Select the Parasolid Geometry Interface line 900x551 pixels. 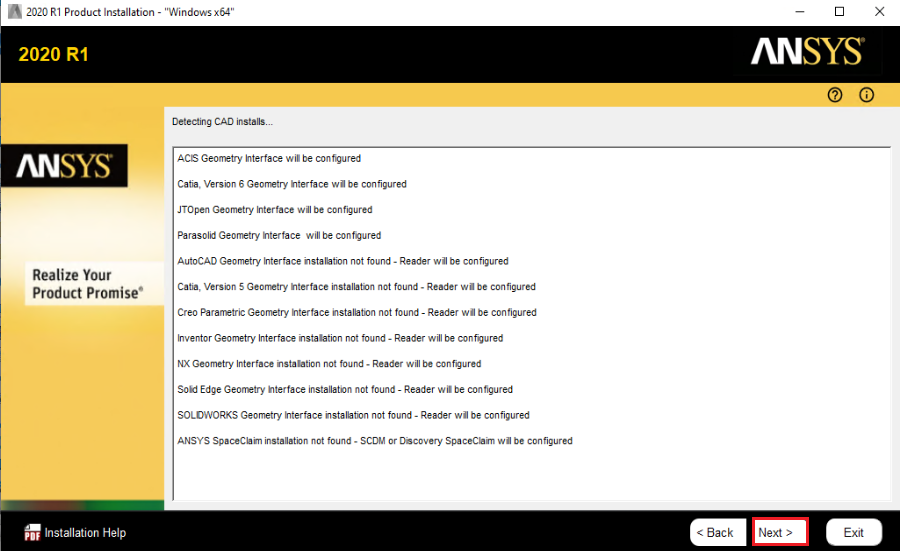click(x=279, y=235)
